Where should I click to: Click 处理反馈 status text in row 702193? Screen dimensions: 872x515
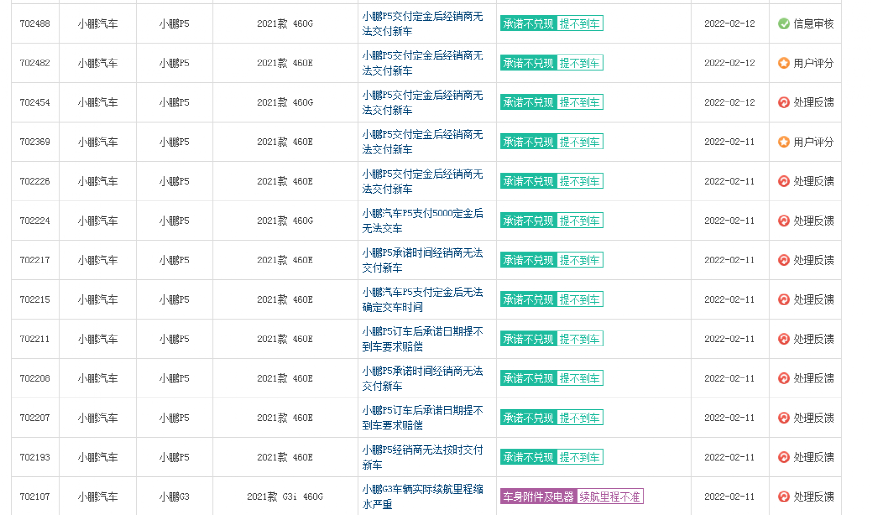click(814, 457)
